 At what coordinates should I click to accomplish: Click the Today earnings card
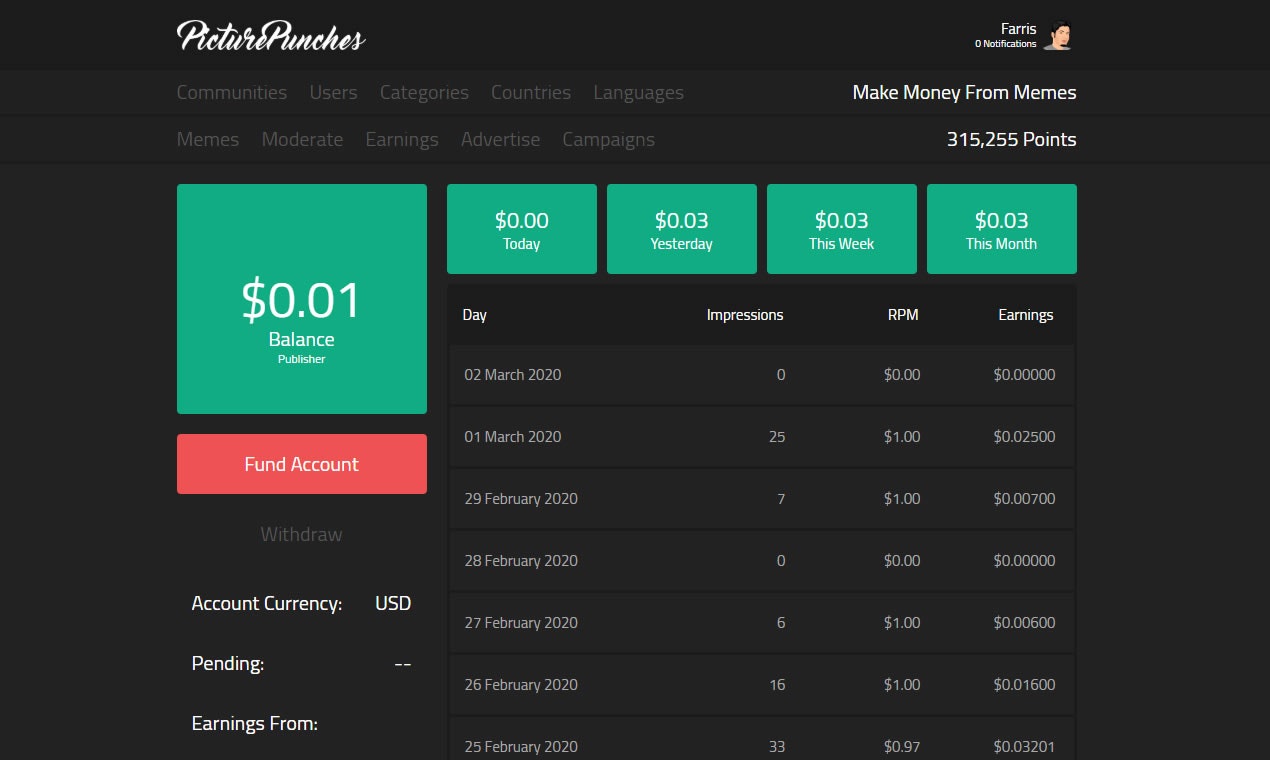tap(522, 229)
